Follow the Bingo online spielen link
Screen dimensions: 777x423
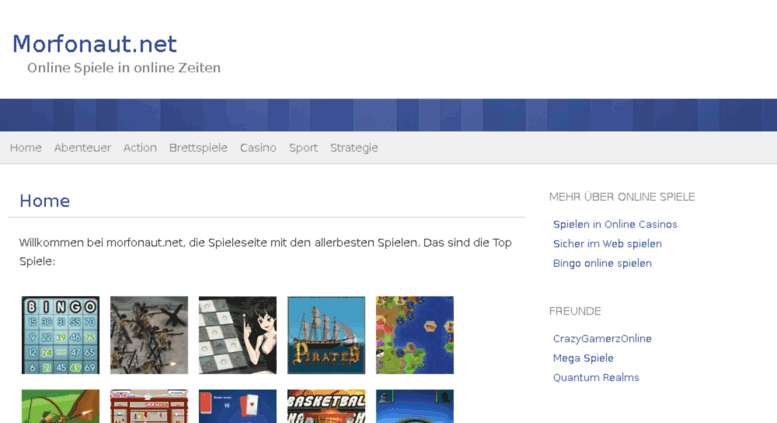pyautogui.click(x=602, y=263)
